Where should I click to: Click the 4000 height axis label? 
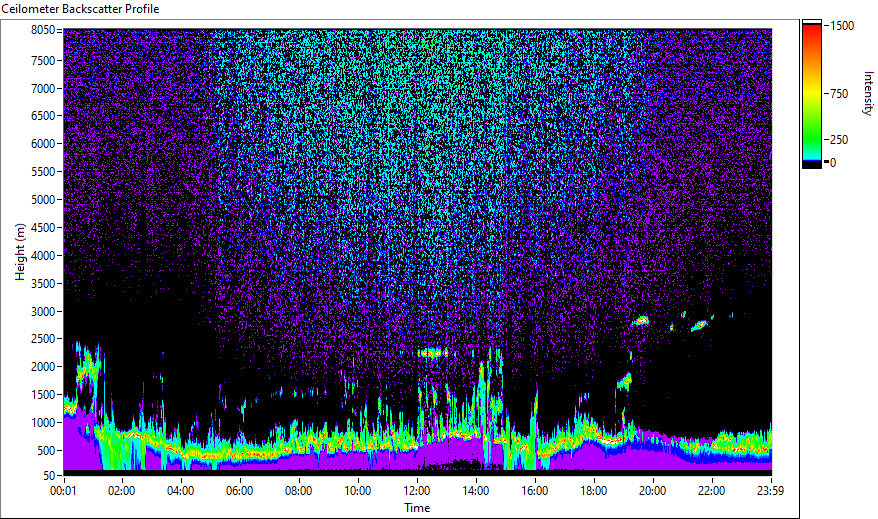43,256
